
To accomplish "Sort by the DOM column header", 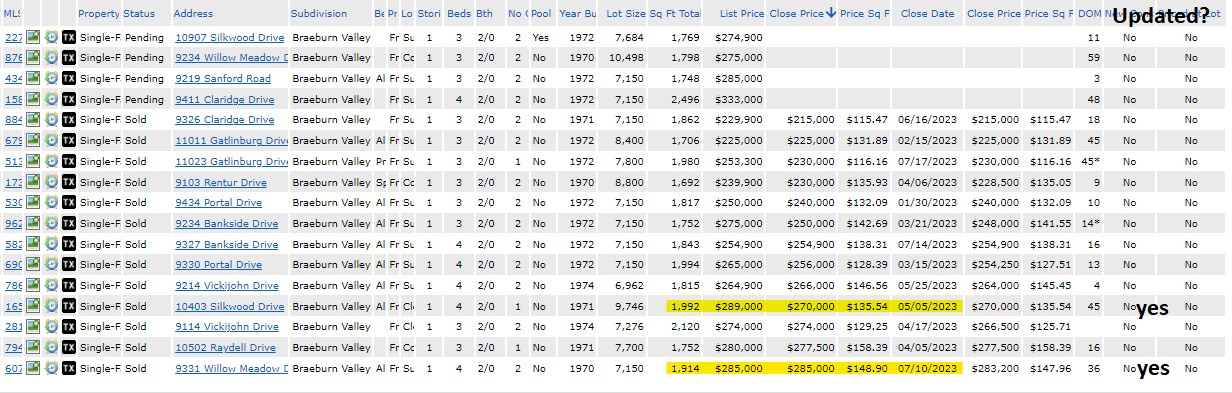I will pos(1090,14).
